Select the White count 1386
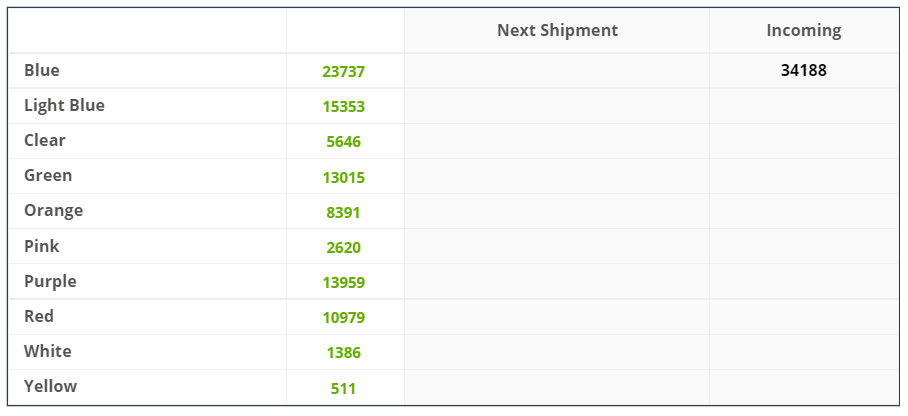The width and height of the screenshot is (908, 416). pos(343,352)
